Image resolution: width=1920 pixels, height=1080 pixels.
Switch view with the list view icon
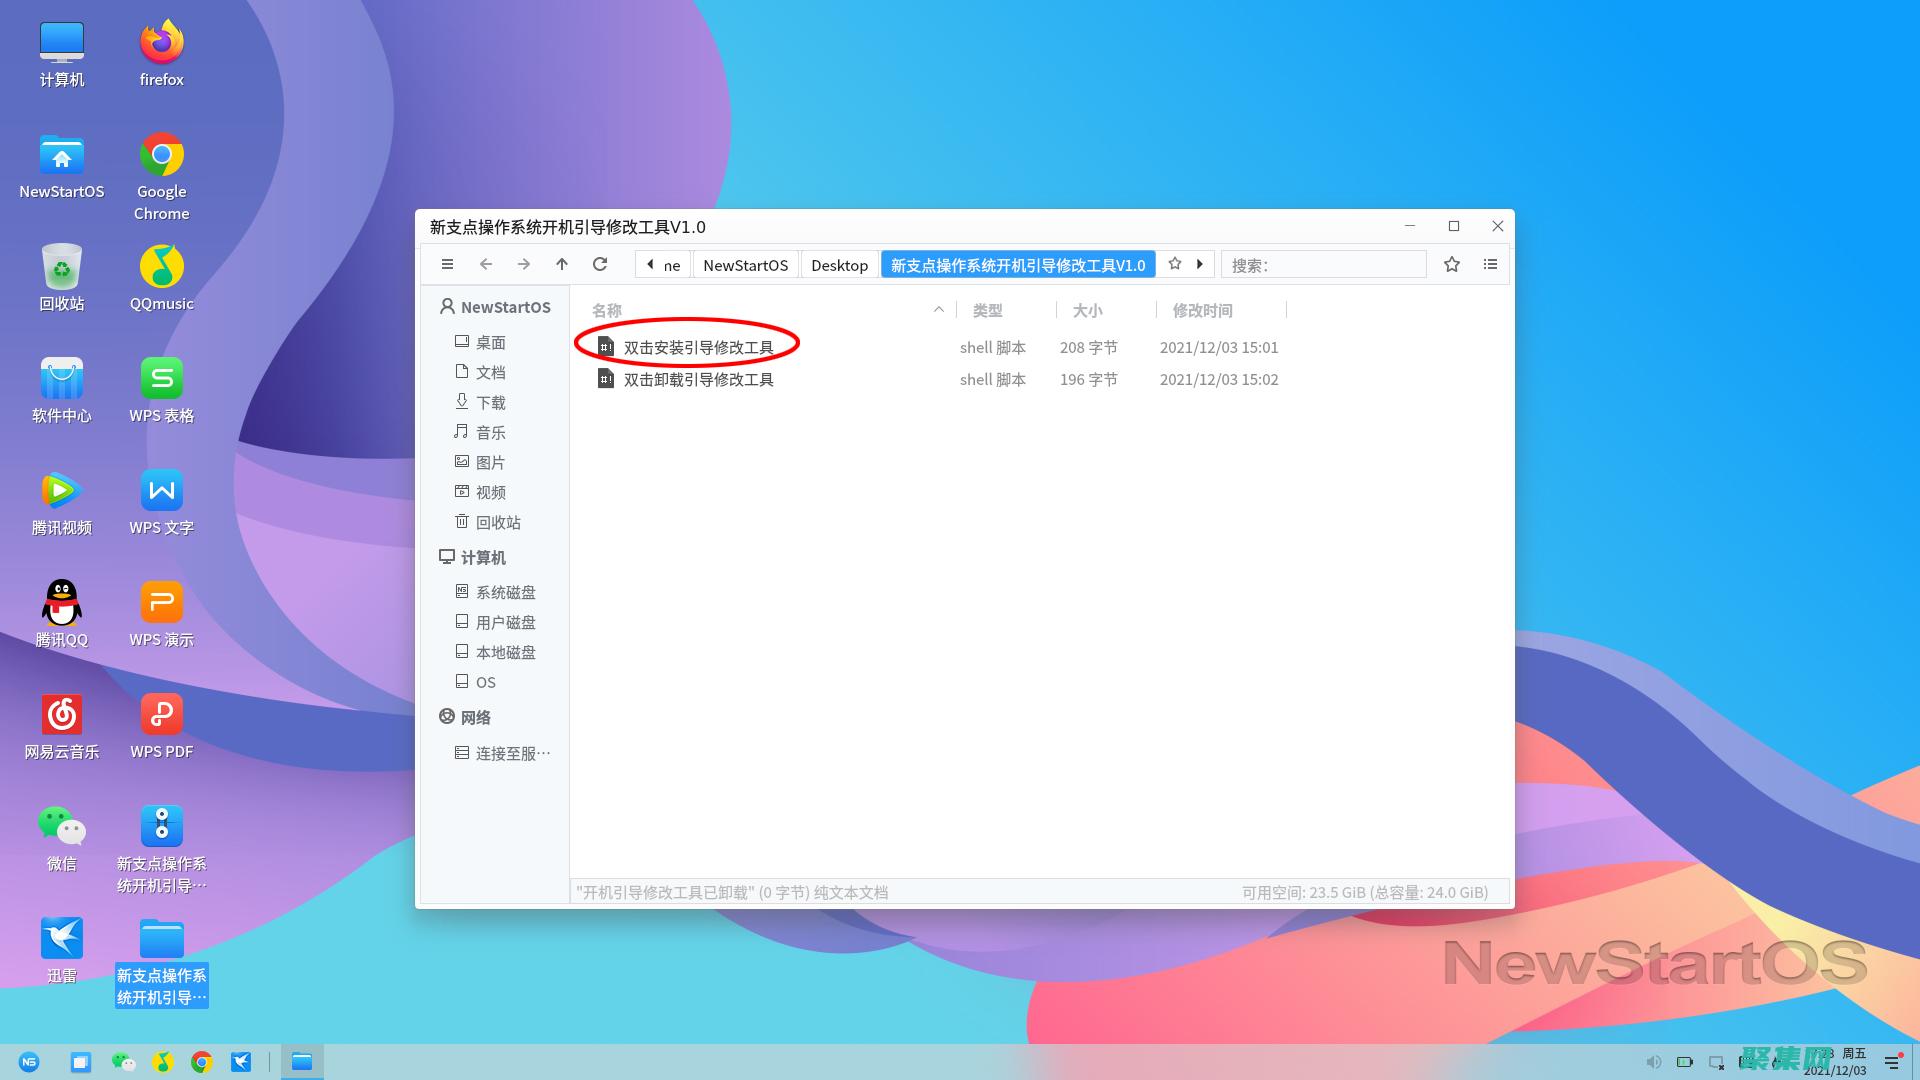[x=1490, y=265]
